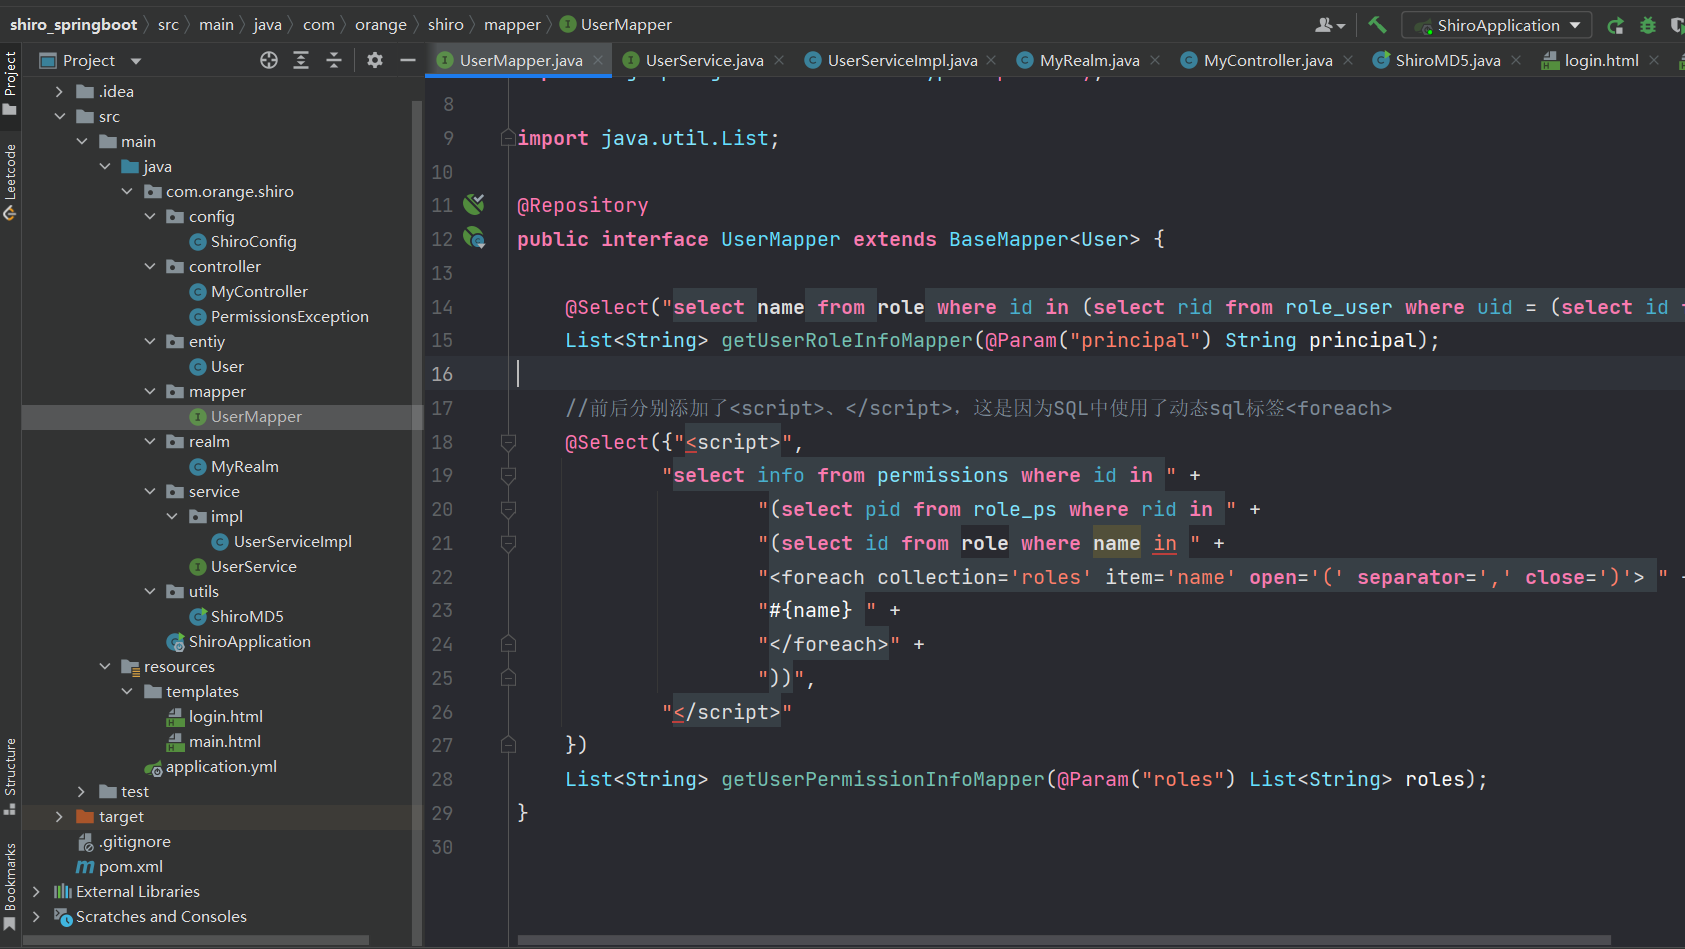Toggle code fold on line 9 import
This screenshot has width=1685, height=949.
point(508,138)
